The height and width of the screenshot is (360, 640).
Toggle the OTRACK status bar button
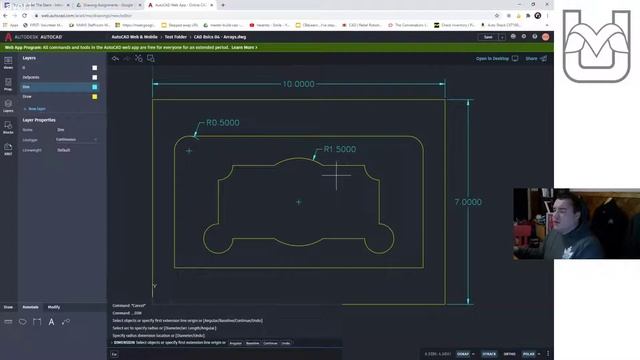(x=489, y=354)
